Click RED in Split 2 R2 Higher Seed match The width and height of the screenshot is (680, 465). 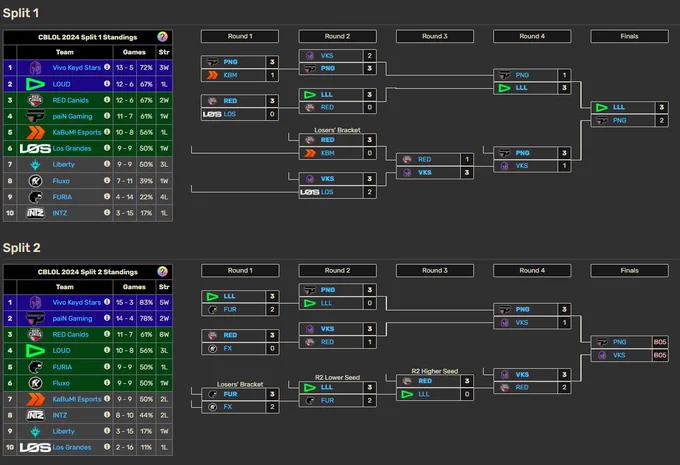(425, 381)
